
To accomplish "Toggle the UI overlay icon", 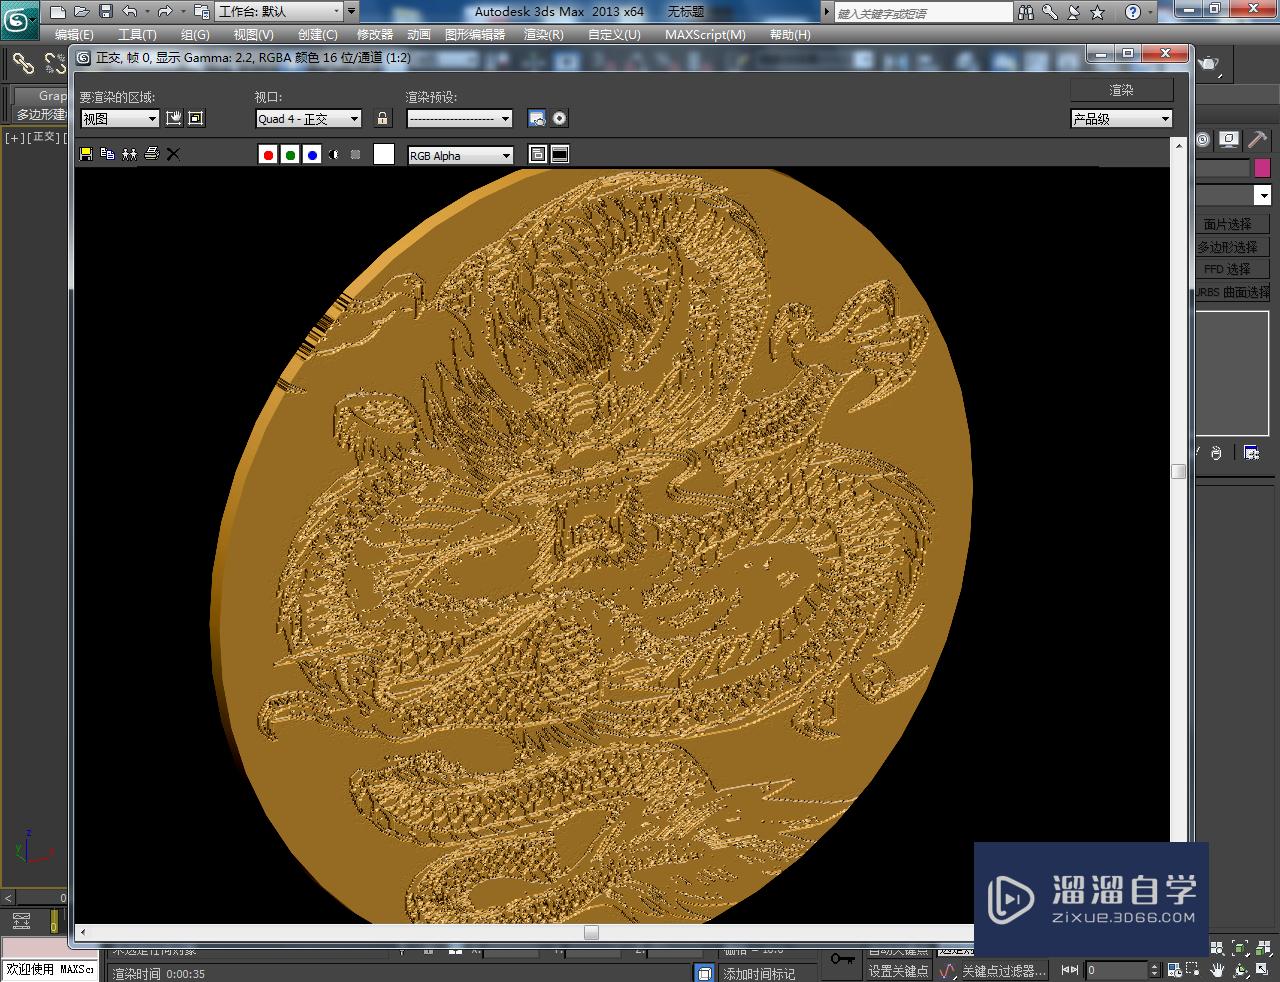I will (x=538, y=154).
